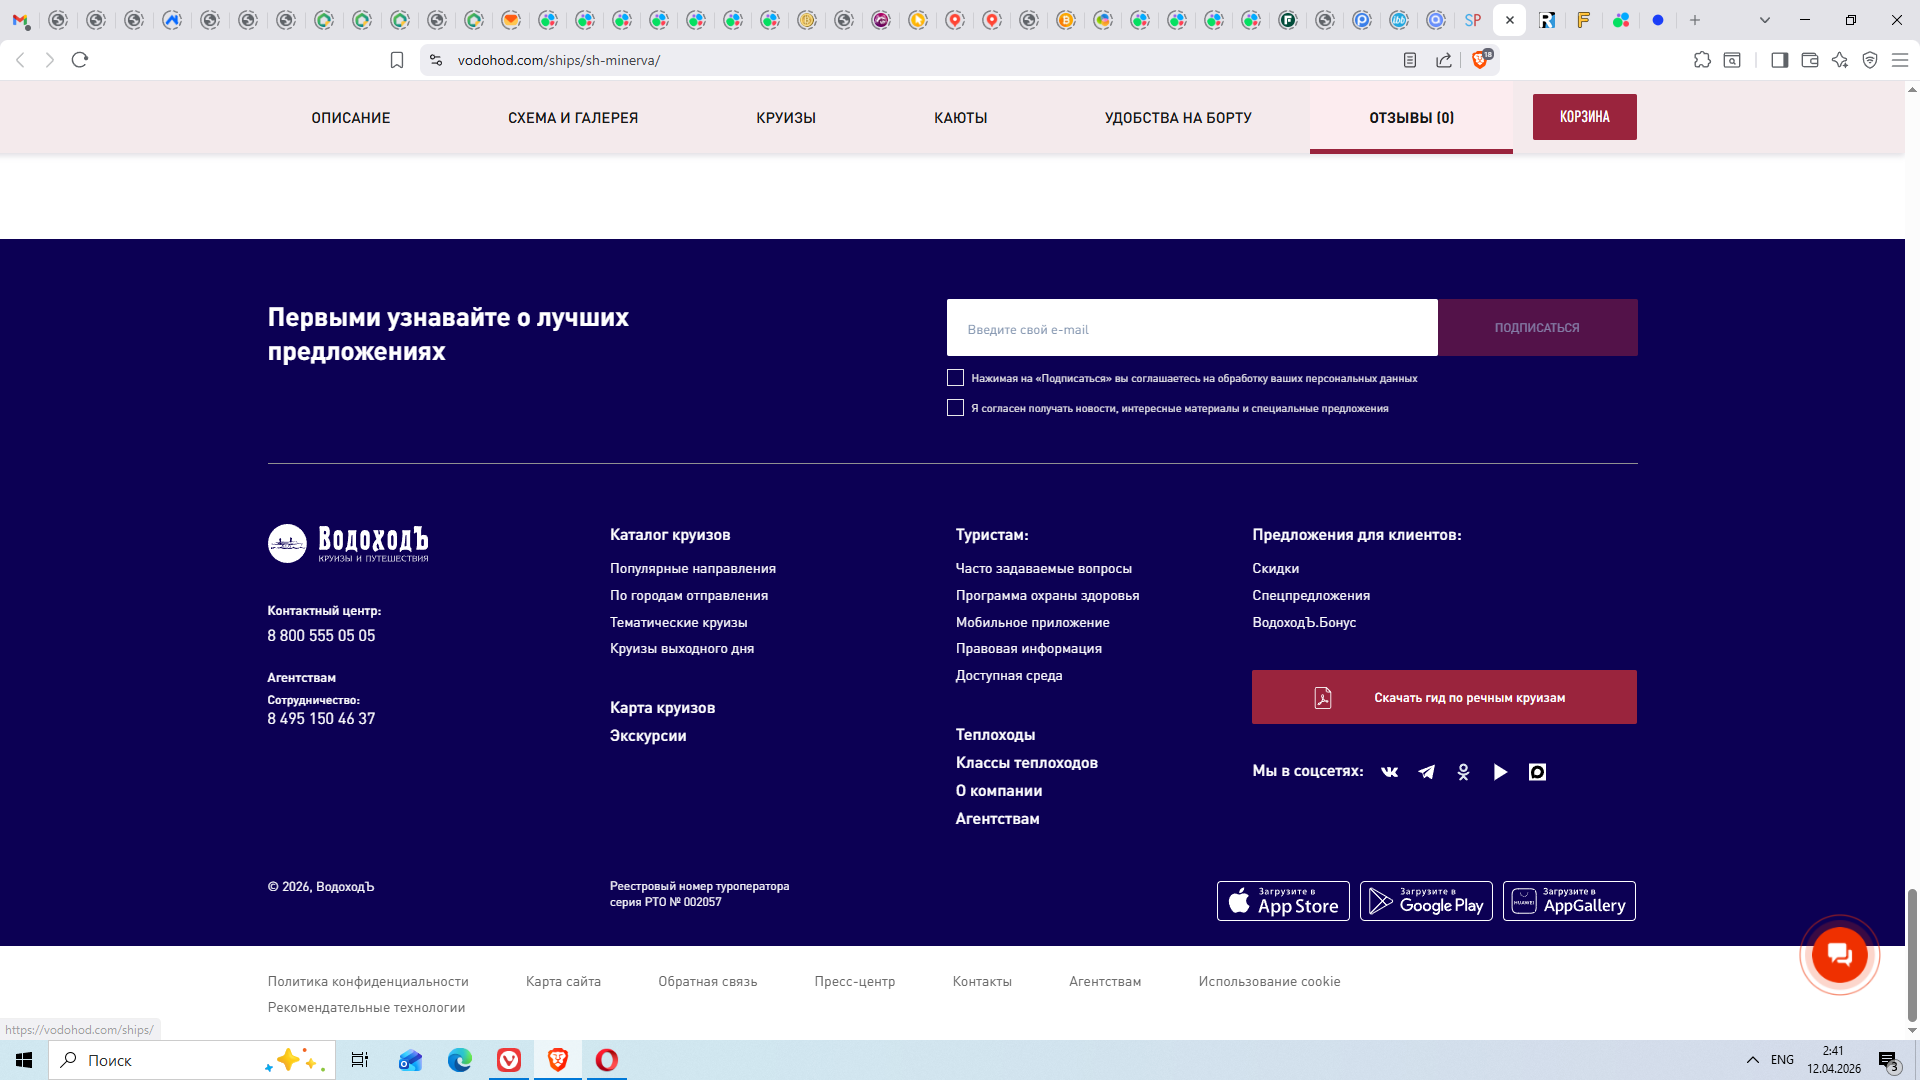Expand the tab search dropdown arrow

pyautogui.click(x=1765, y=20)
